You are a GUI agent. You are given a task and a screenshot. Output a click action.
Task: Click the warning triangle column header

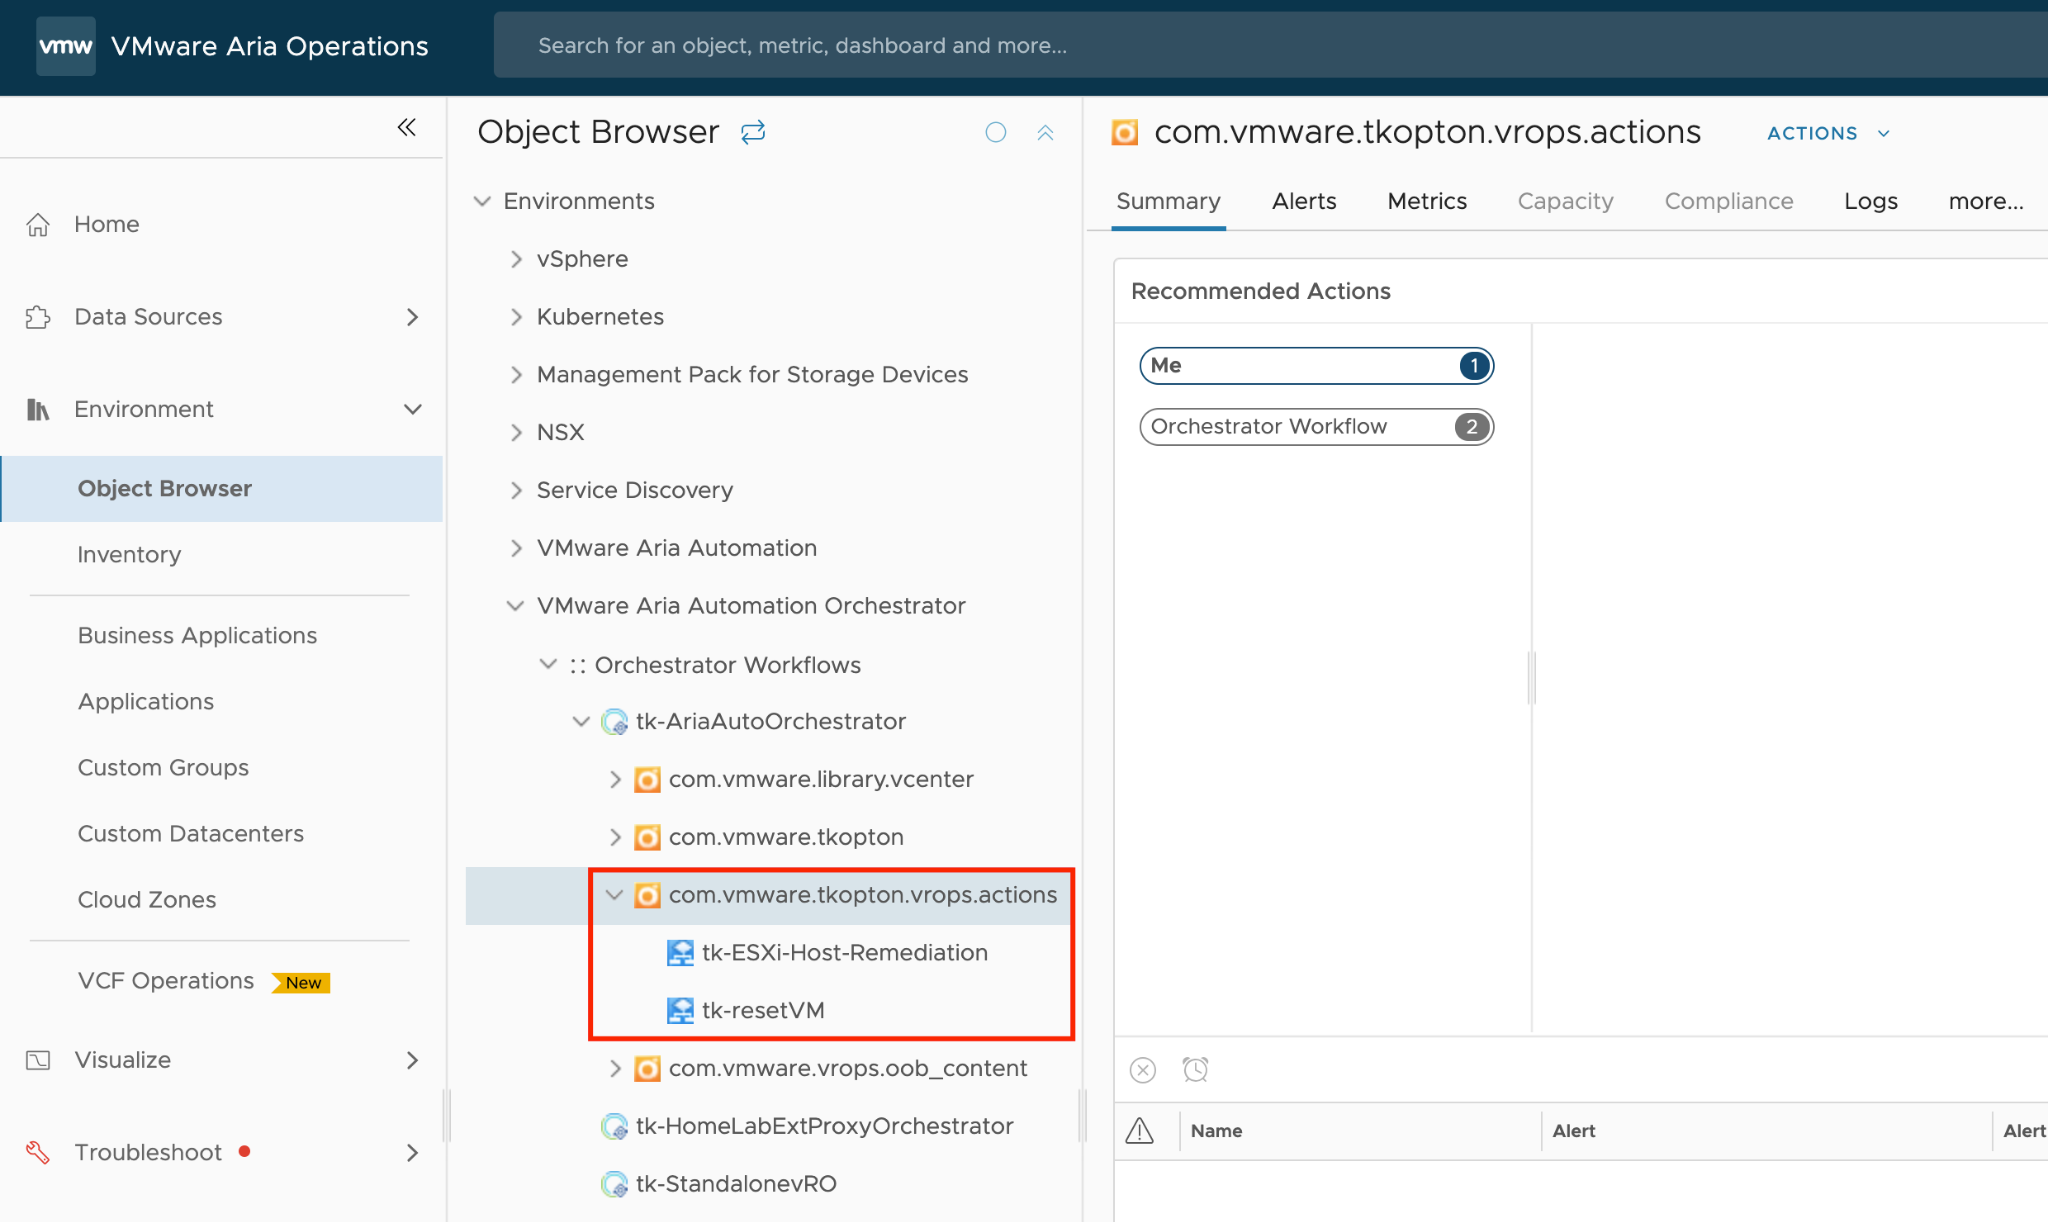point(1140,1131)
